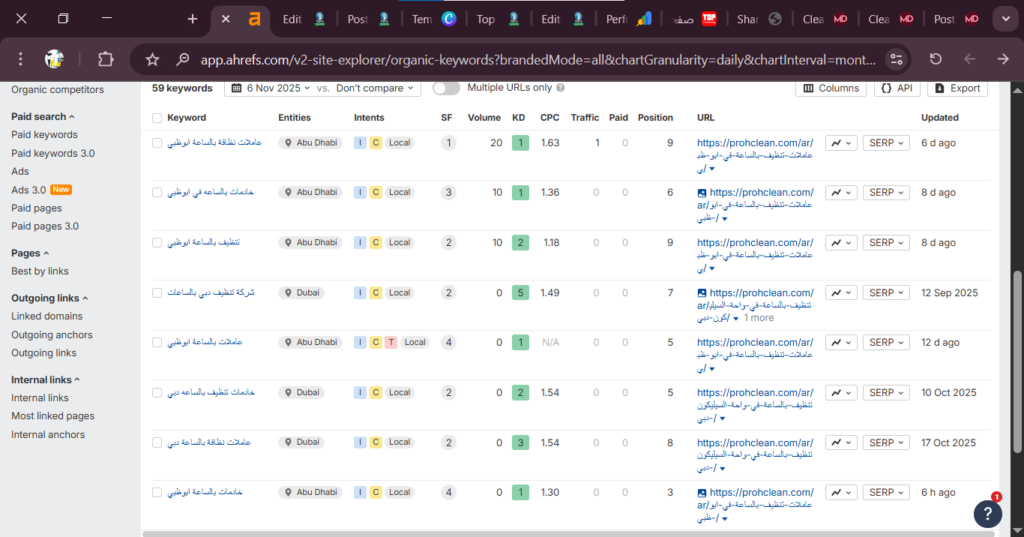Open Paid keywords in the sidebar
This screenshot has height=537, width=1024.
click(x=44, y=135)
